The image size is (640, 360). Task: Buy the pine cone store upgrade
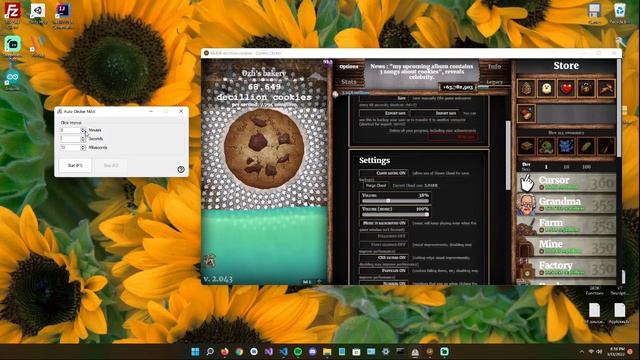tap(527, 88)
